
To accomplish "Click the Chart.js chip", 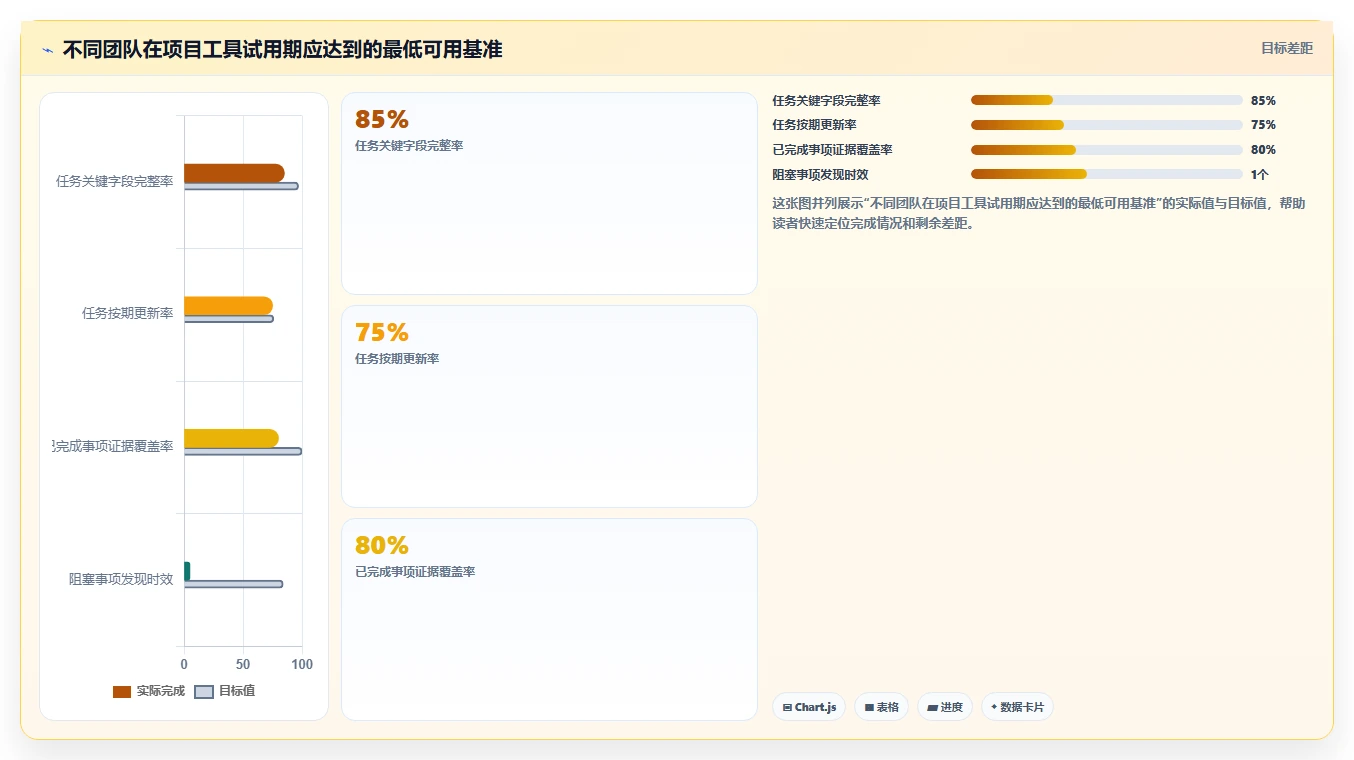I will tap(809, 707).
